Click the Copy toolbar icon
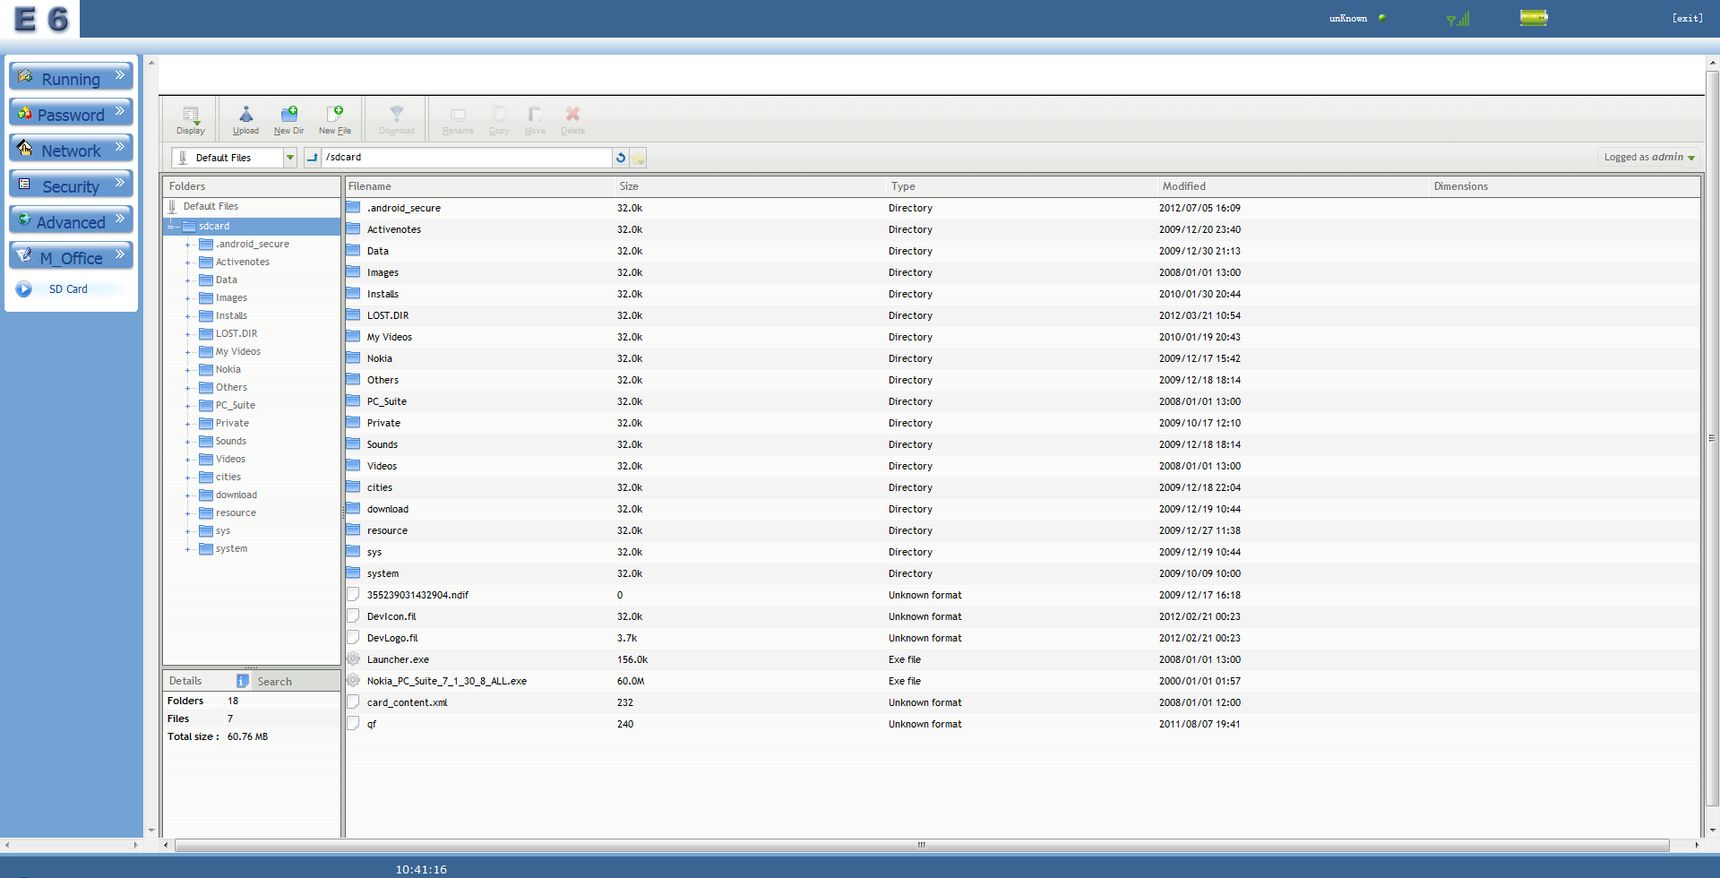1720x878 pixels. (x=499, y=119)
